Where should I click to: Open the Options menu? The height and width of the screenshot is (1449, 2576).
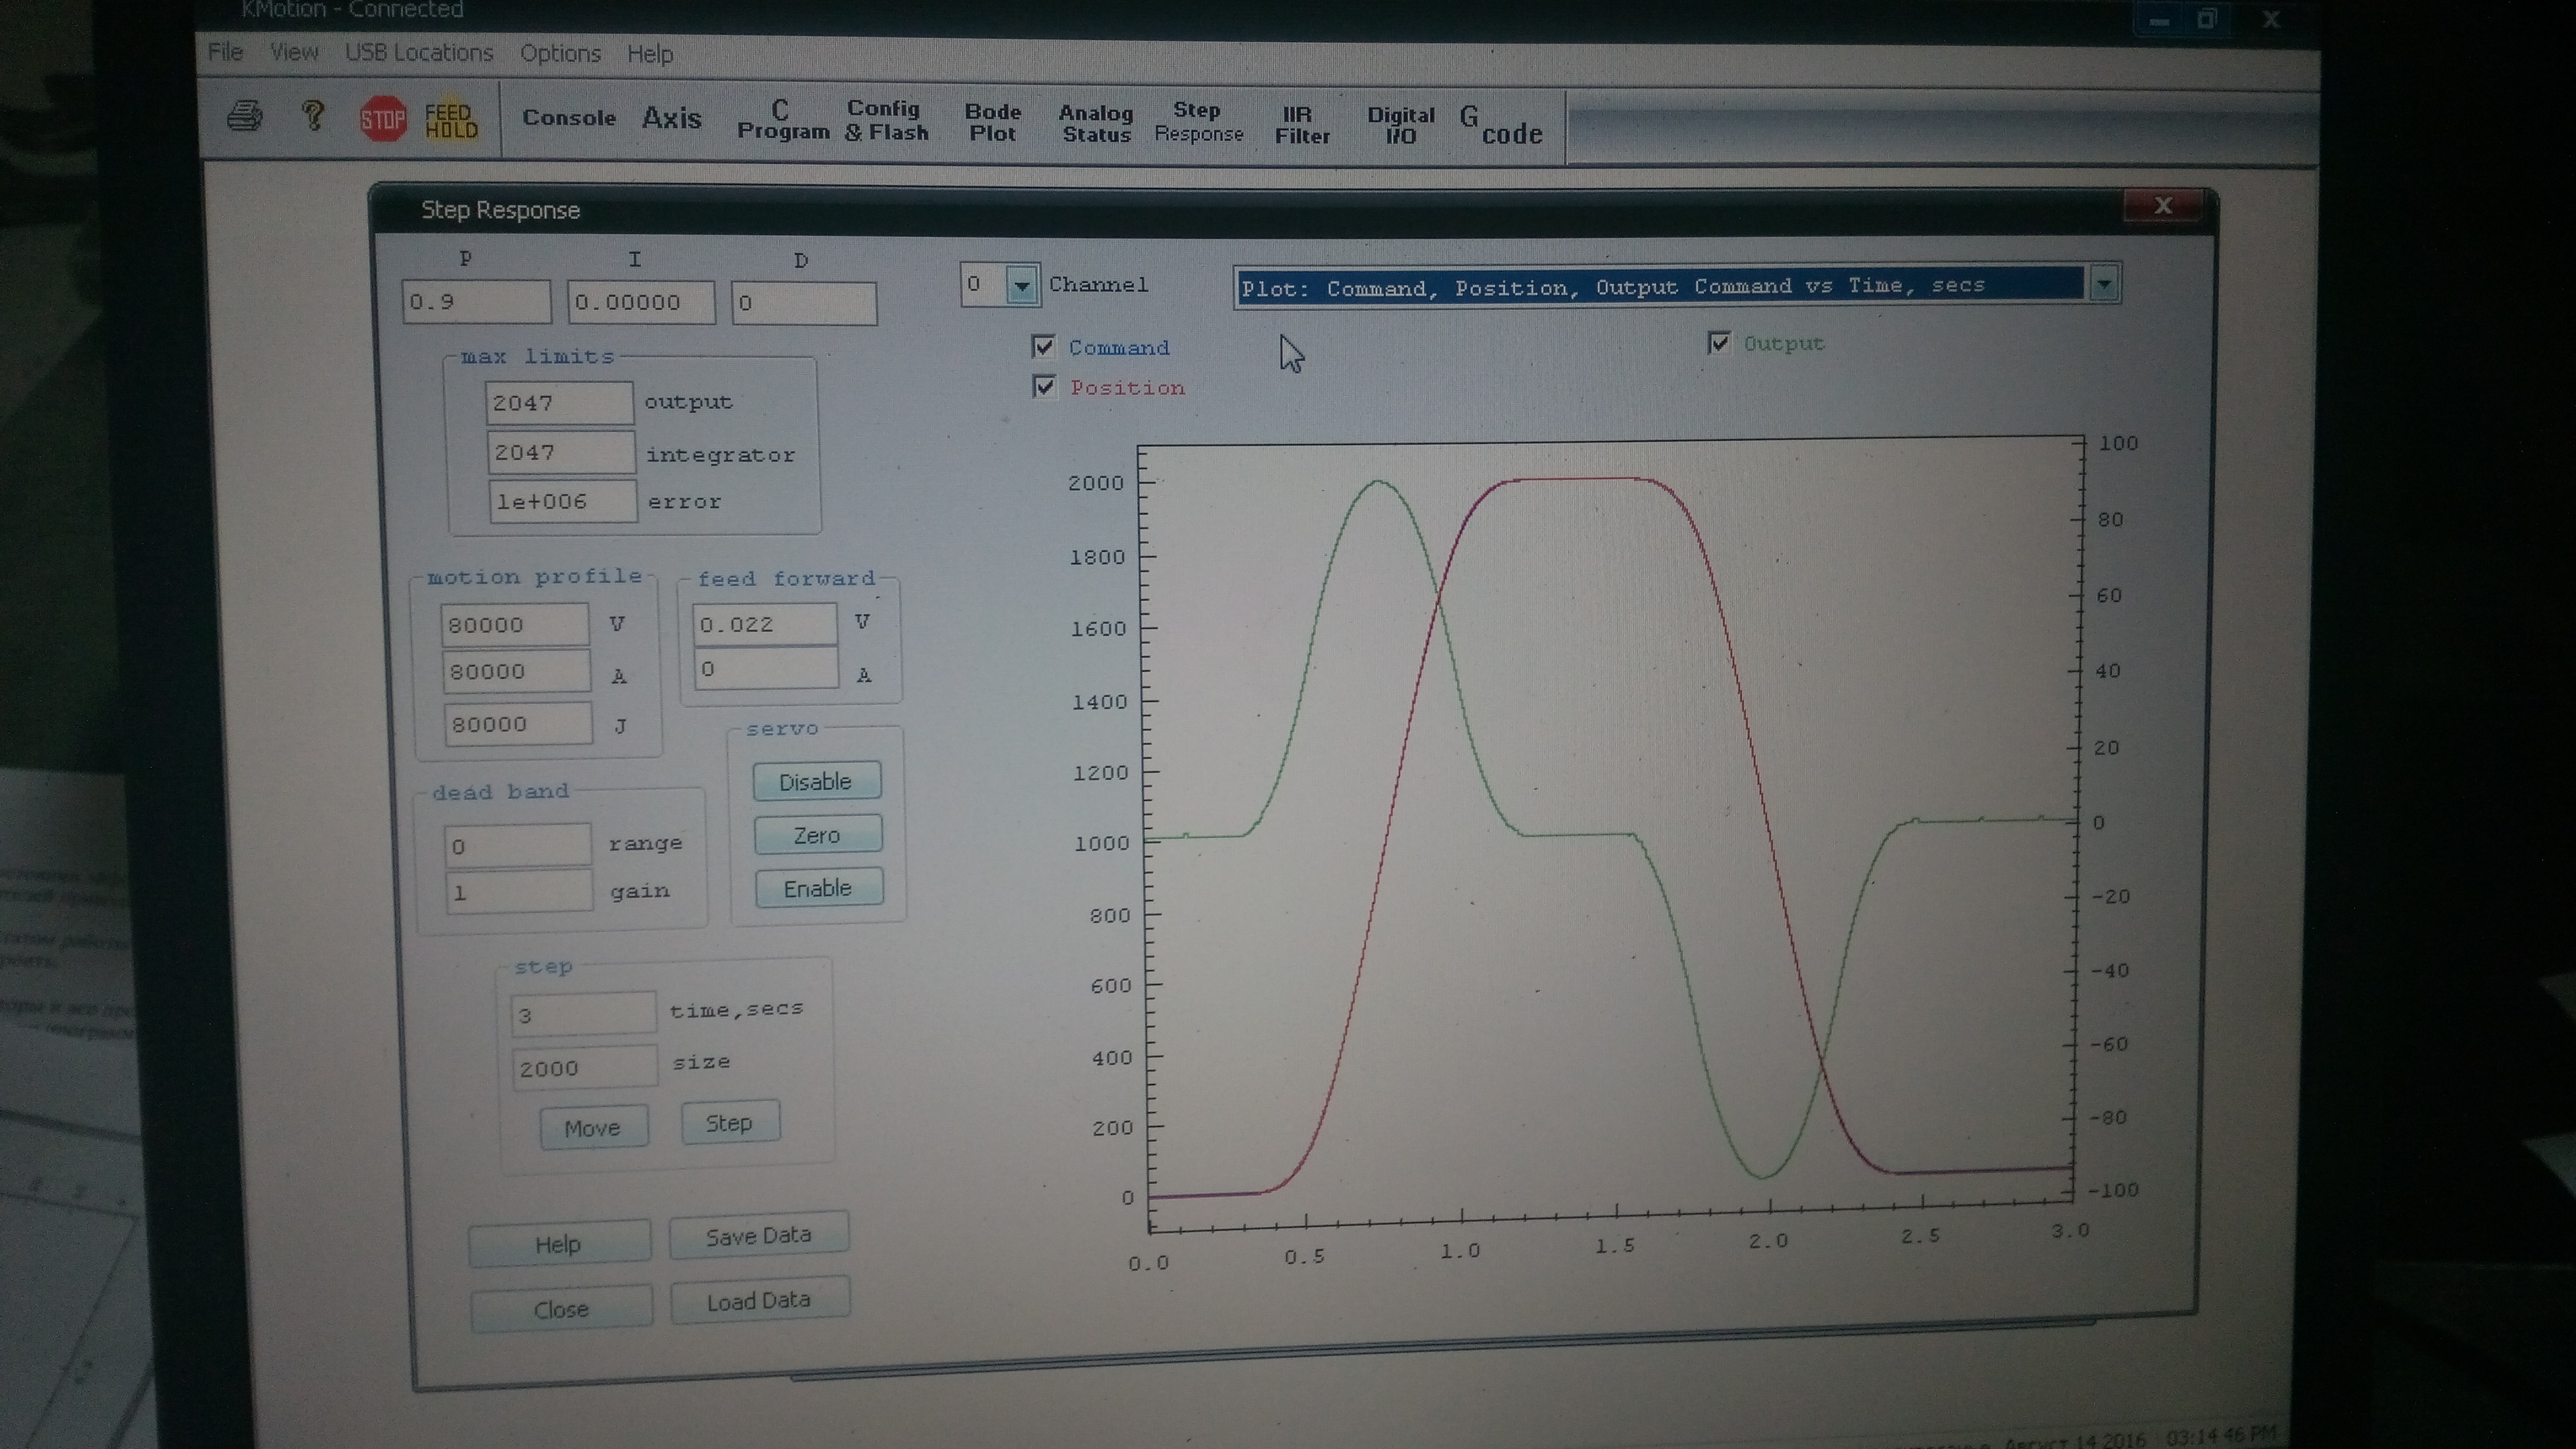coord(560,53)
